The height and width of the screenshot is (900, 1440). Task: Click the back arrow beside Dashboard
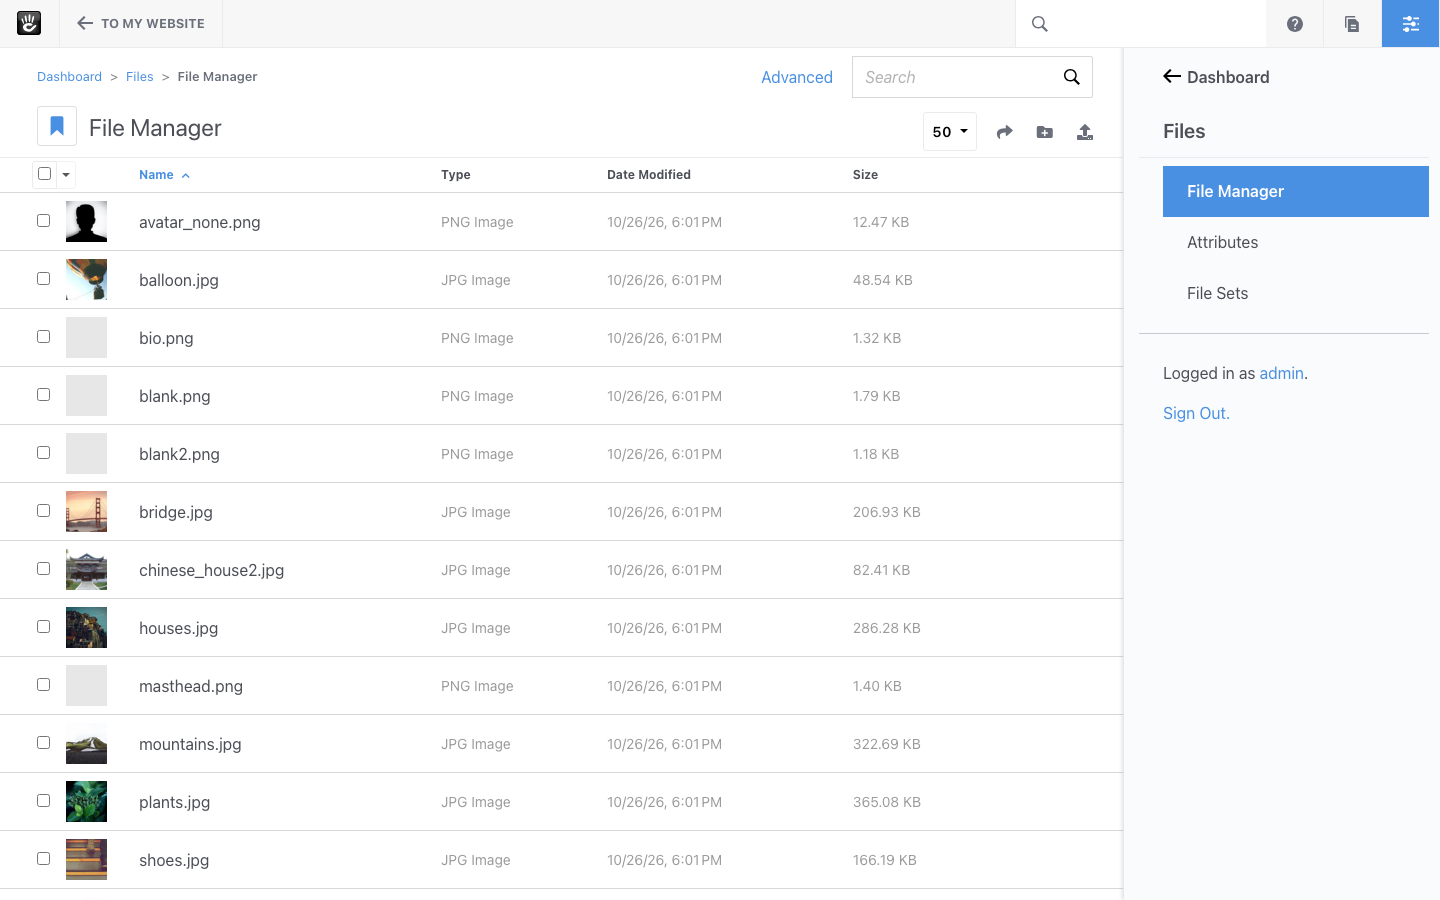click(x=1172, y=77)
